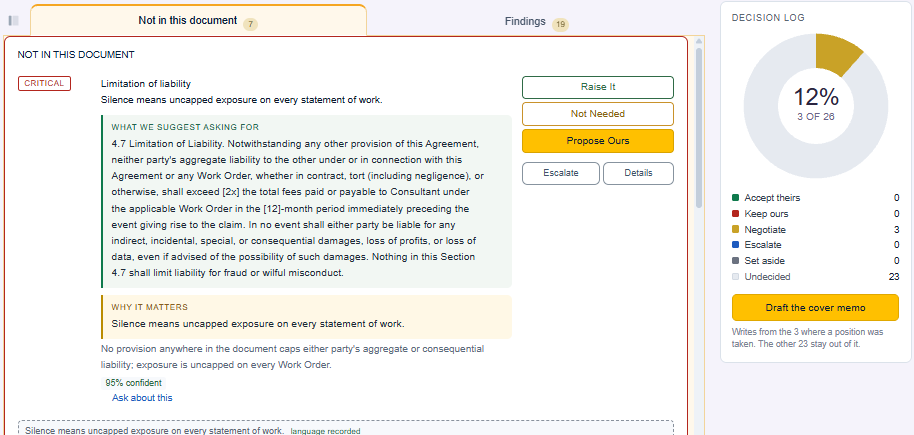Click the NOT IN THIS DOCUMENT heading
914x435 pixels.
[x=76, y=55]
